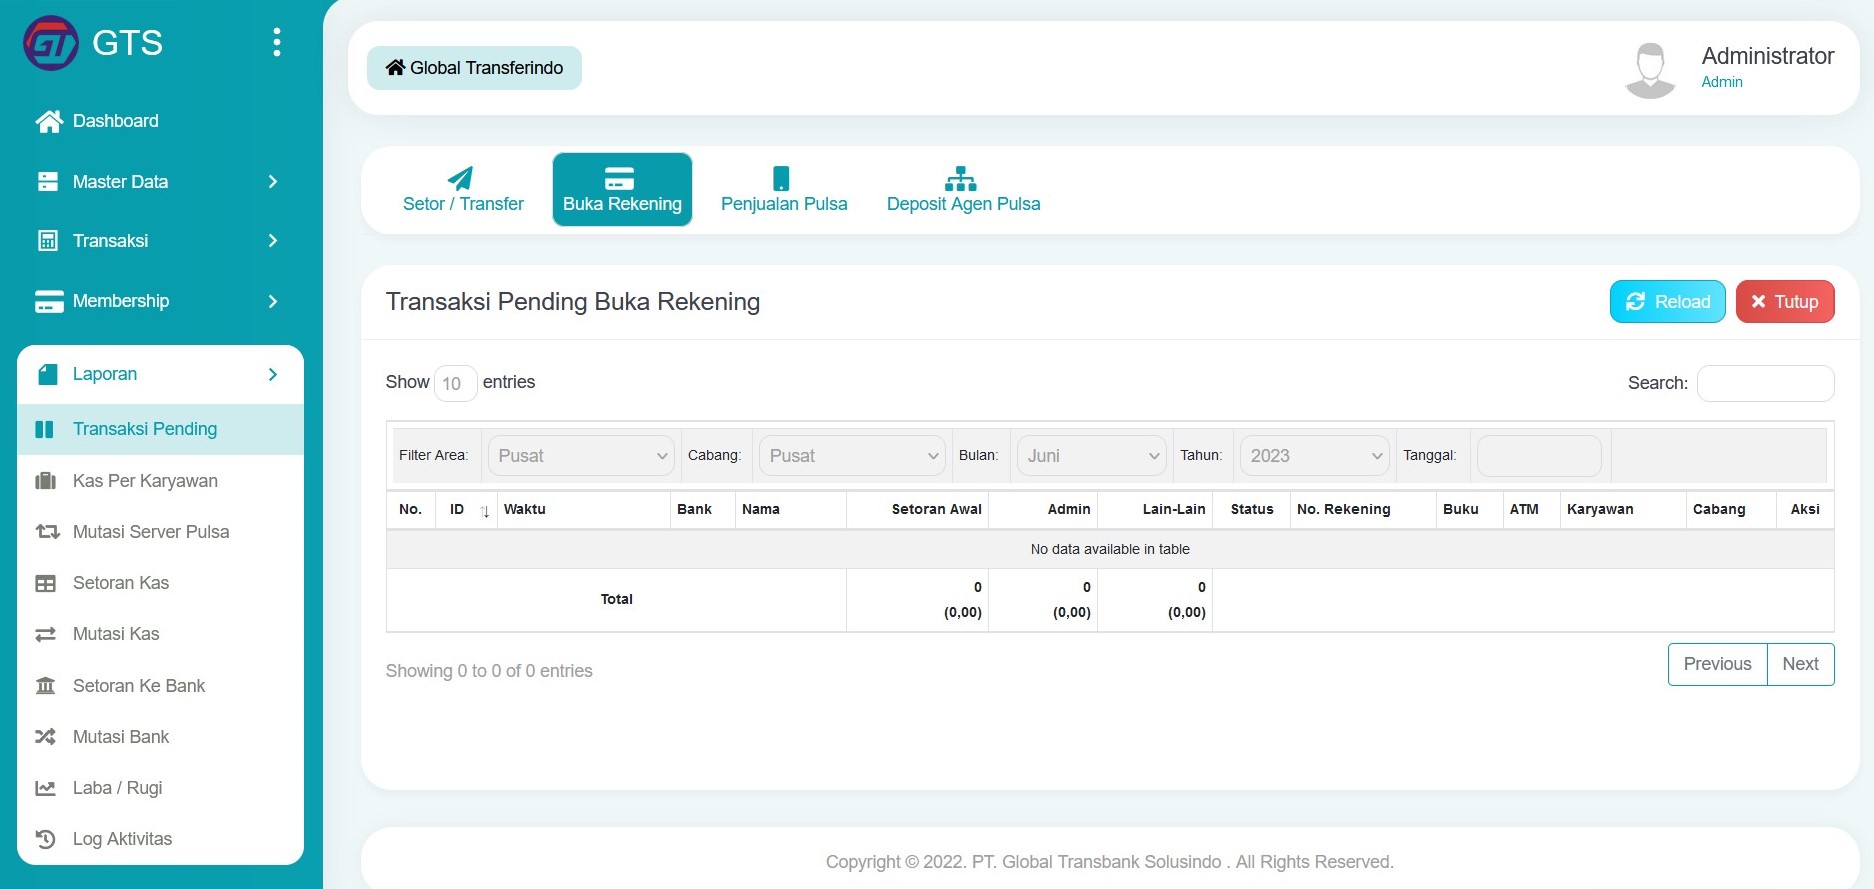This screenshot has height=889, width=1874.
Task: Click the Deposit Agen Pulsa sitemap icon
Action: point(961,178)
